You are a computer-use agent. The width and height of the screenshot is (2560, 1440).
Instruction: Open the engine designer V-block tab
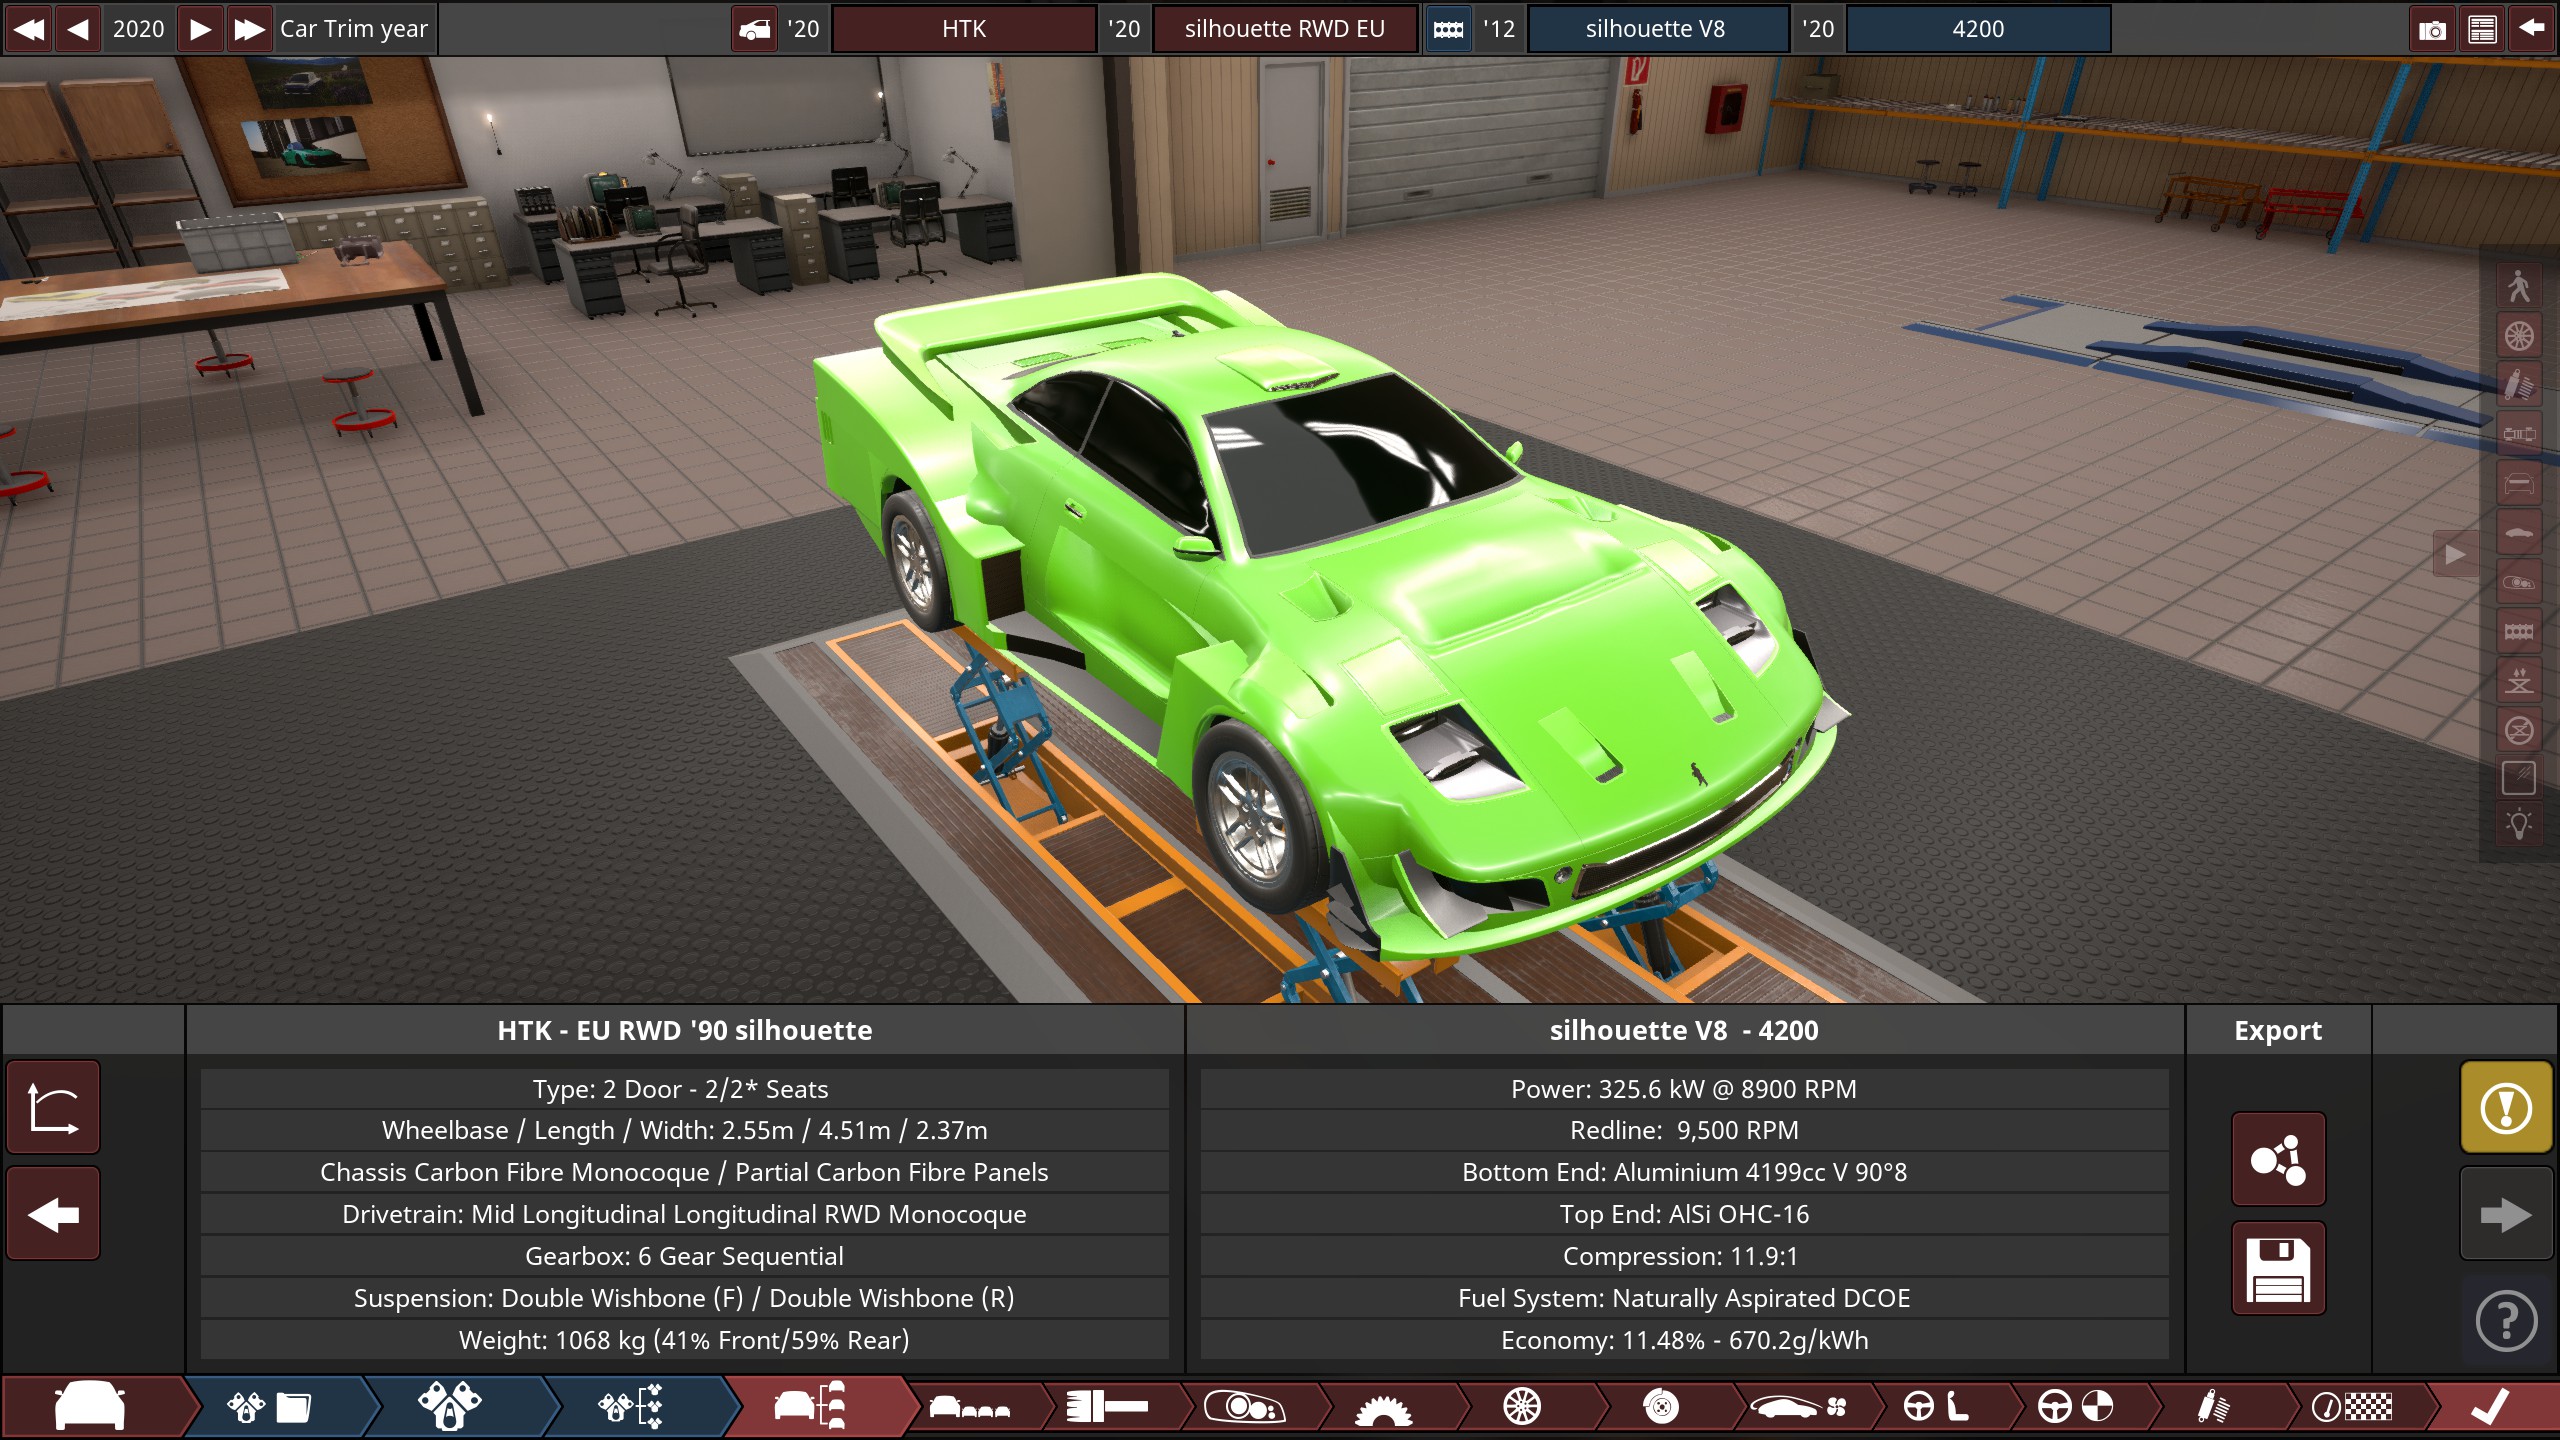click(450, 1407)
